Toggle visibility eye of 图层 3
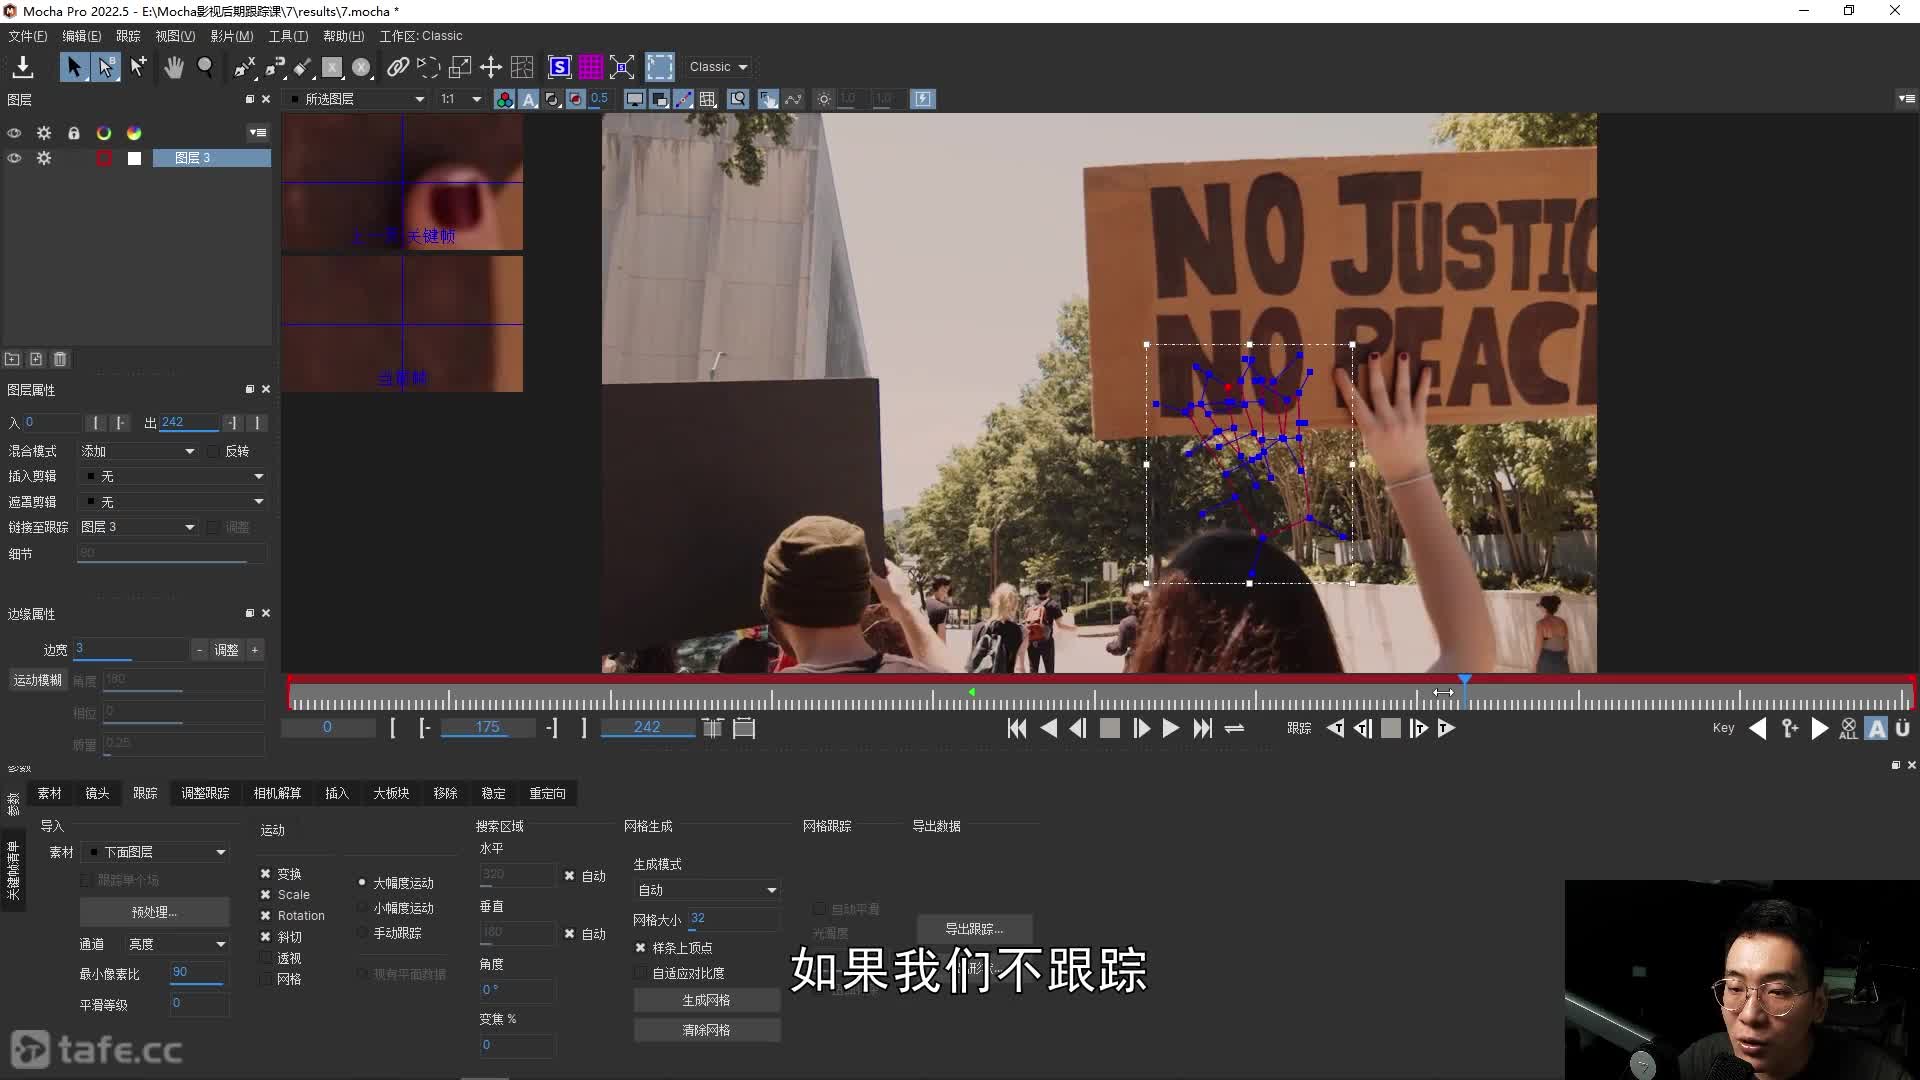 coord(14,158)
